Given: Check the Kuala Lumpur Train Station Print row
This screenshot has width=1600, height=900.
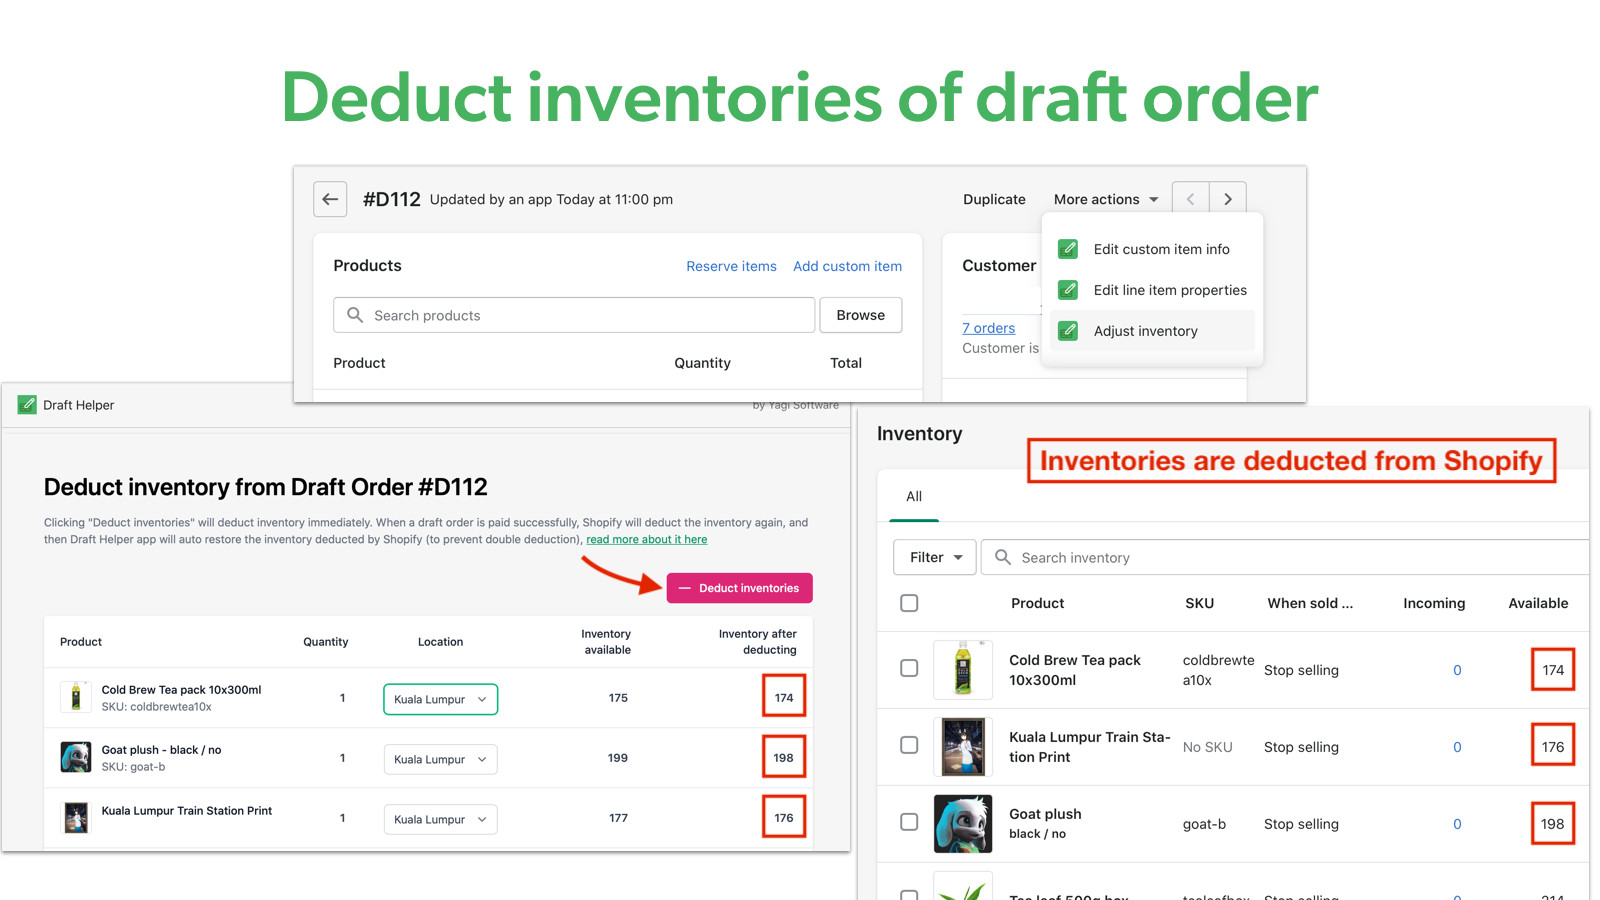Looking at the screenshot, I should tap(909, 745).
